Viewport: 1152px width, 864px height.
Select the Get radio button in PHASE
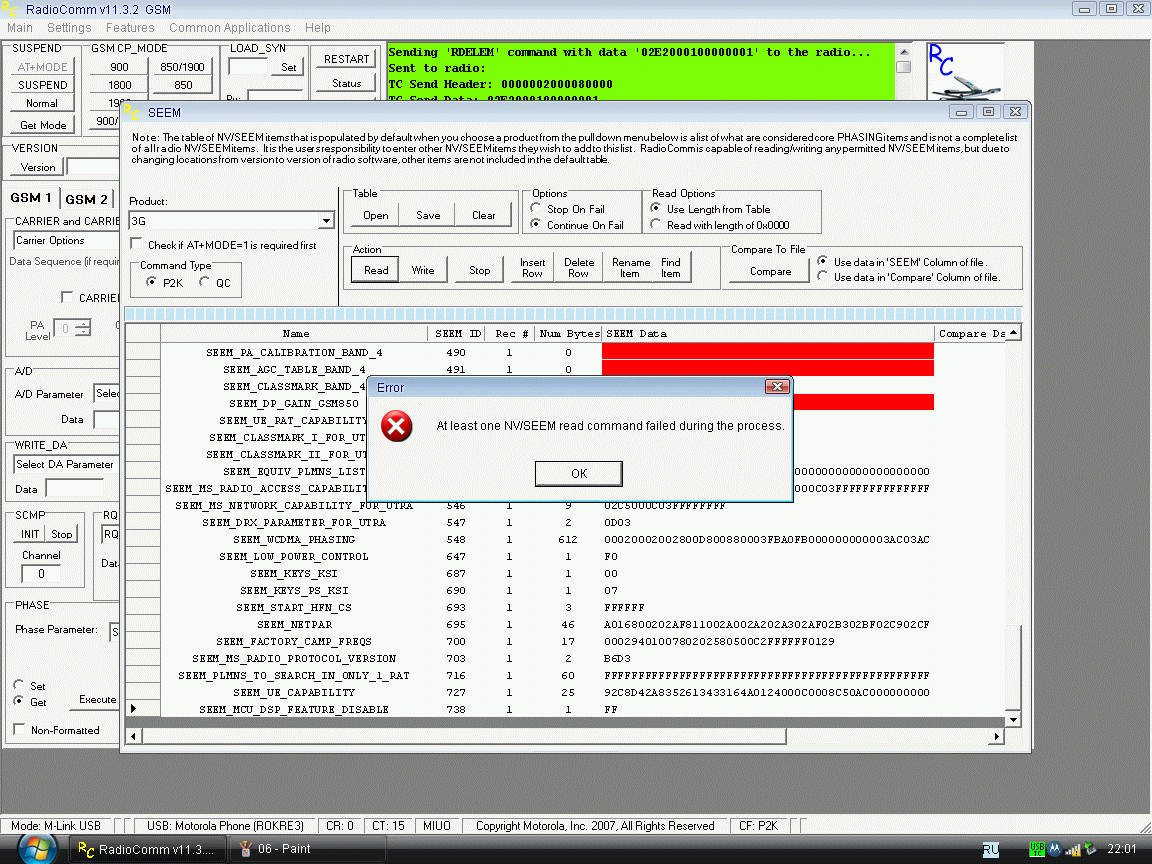click(19, 701)
